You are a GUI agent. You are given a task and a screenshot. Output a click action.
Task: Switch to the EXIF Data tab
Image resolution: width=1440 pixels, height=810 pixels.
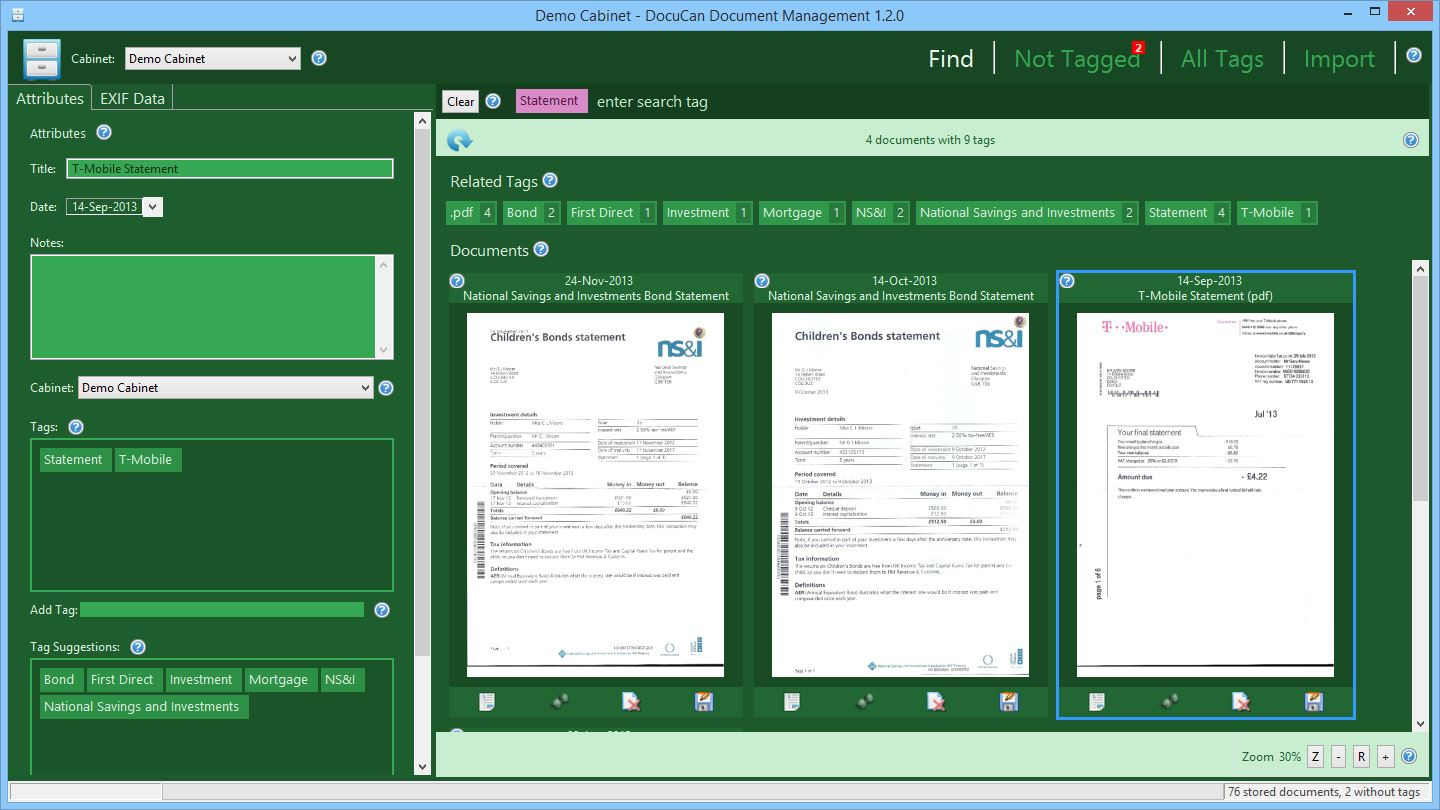tap(132, 98)
